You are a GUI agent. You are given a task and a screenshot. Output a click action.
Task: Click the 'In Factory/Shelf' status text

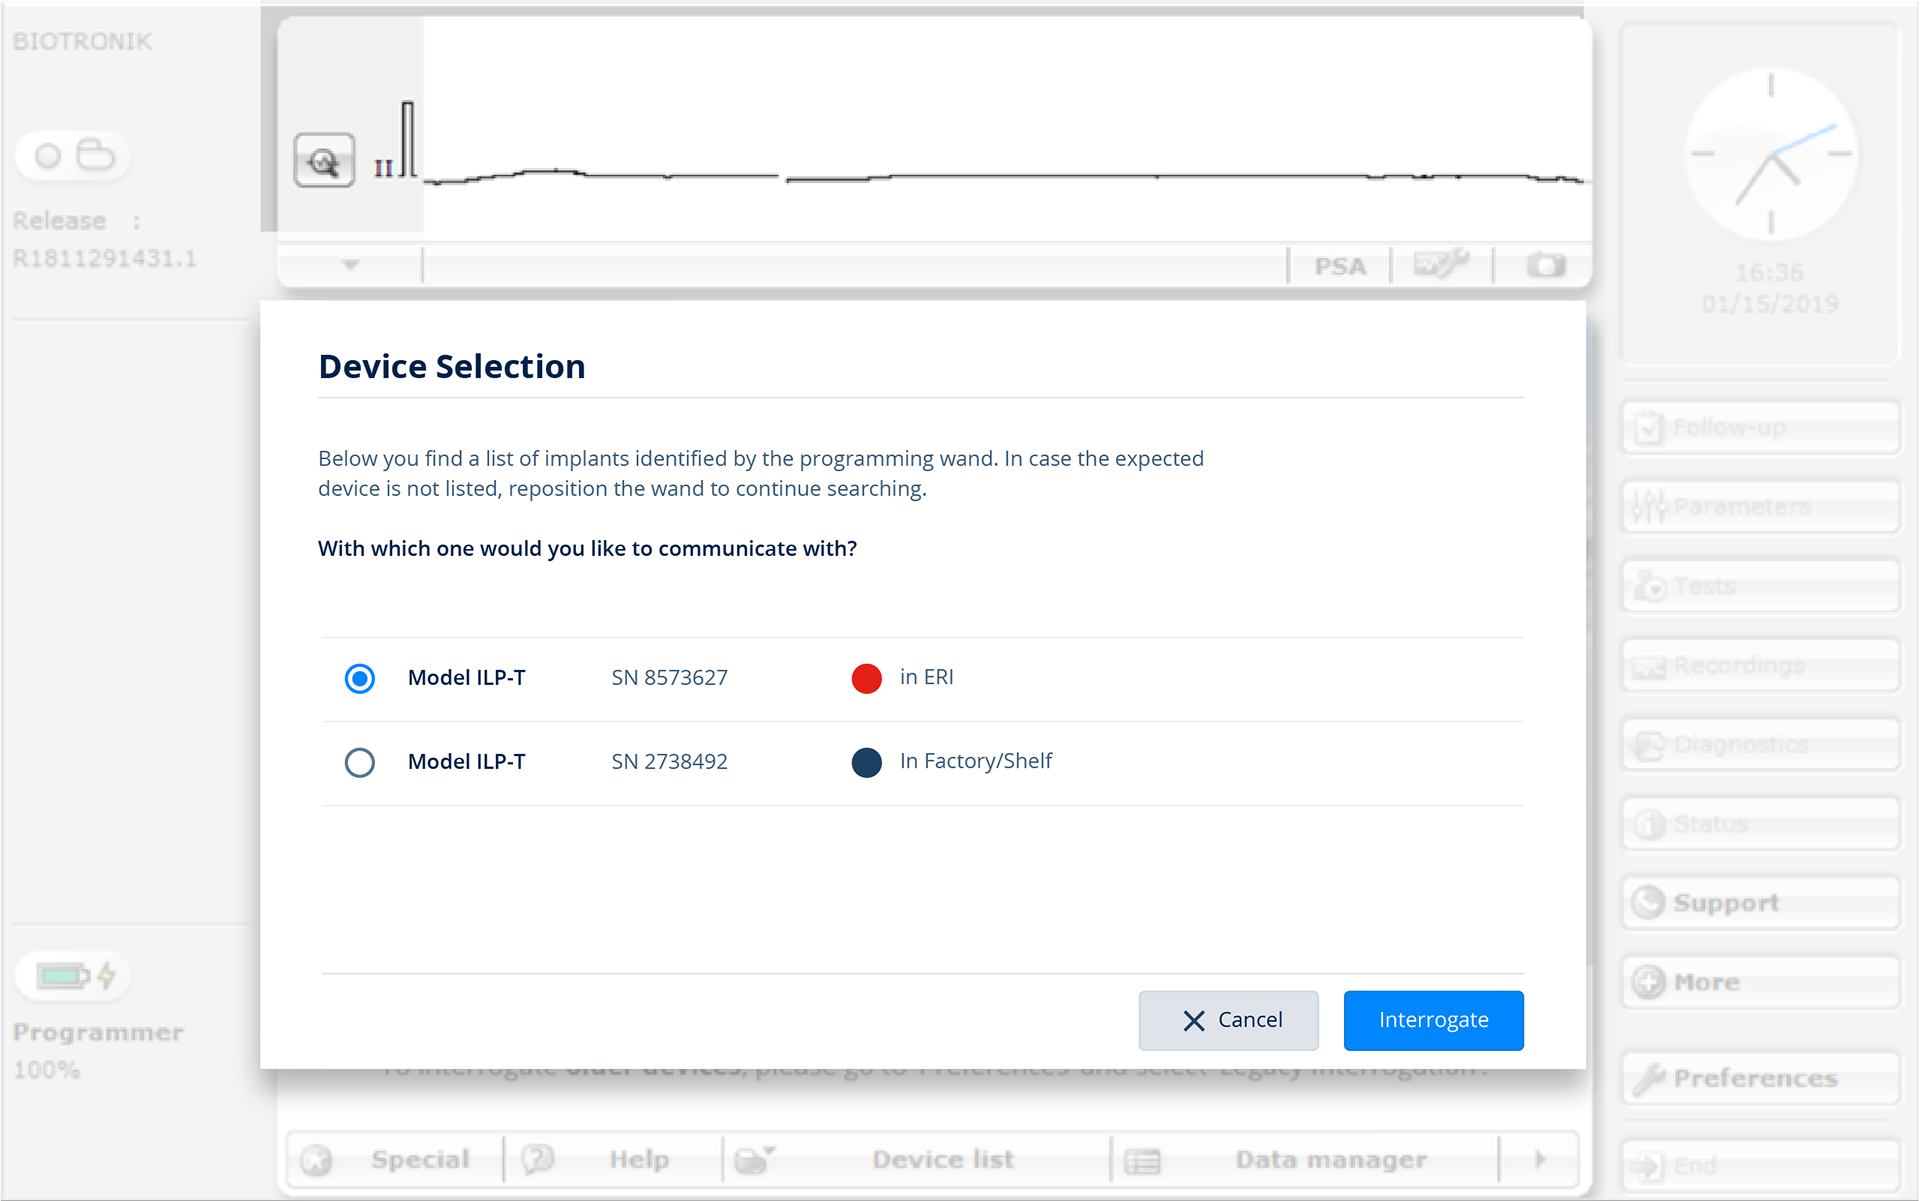click(x=975, y=761)
